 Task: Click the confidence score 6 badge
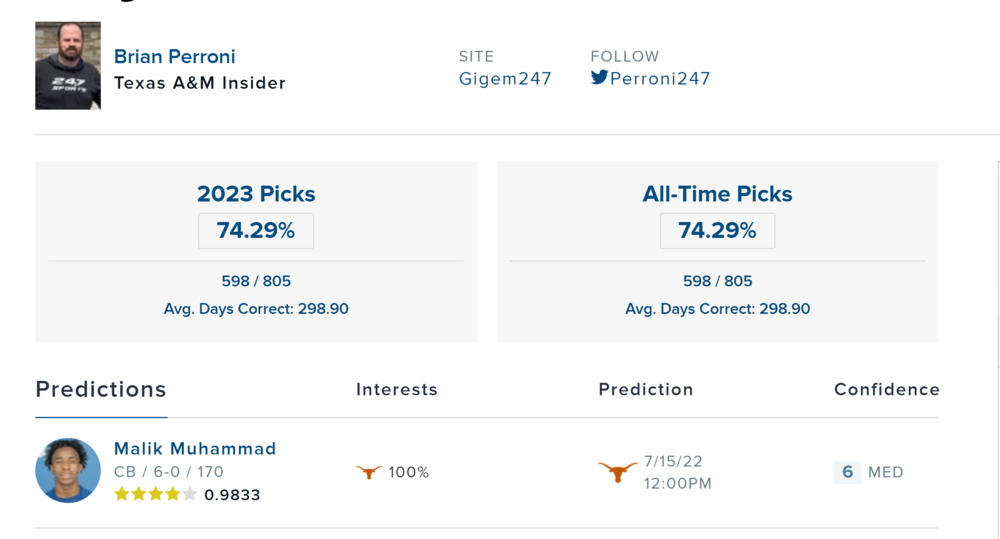tap(847, 472)
